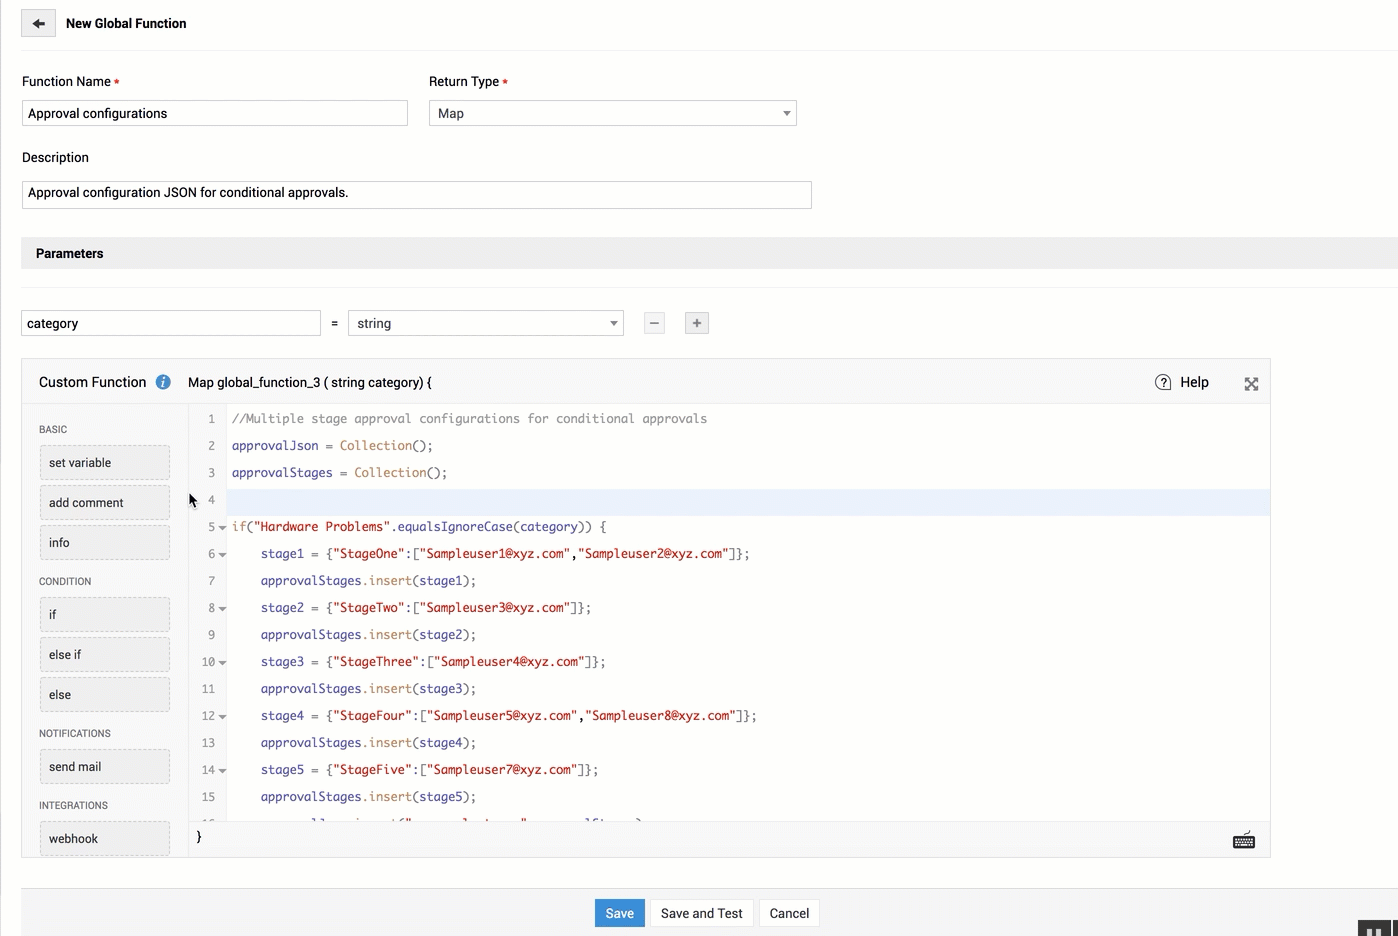Collapse the code fold at line 5

(x=222, y=528)
